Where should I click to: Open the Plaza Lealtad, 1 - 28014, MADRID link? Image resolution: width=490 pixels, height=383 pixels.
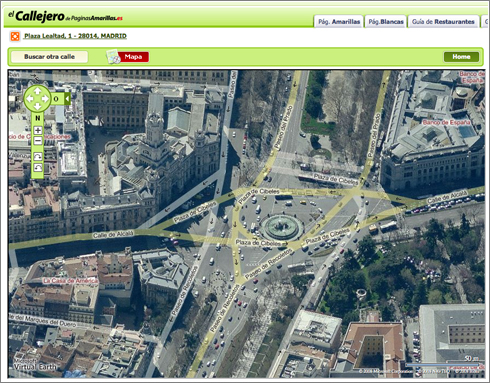(x=75, y=36)
